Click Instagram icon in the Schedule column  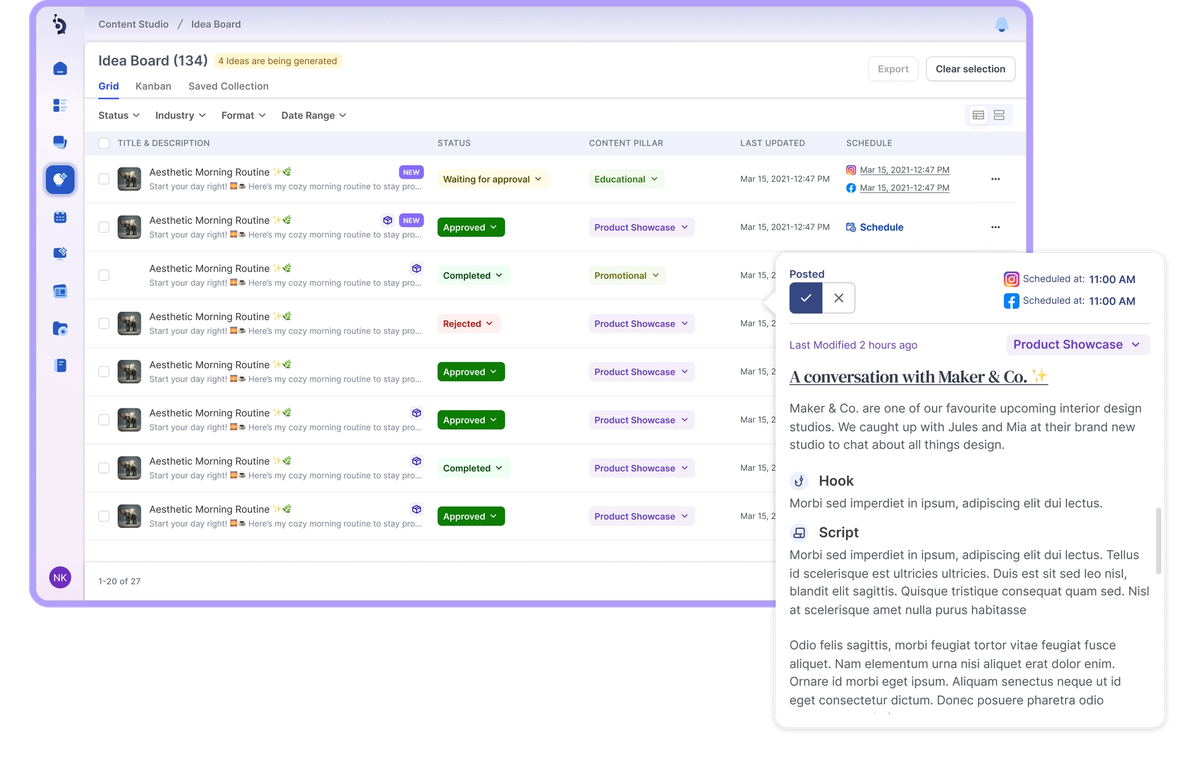coord(851,170)
